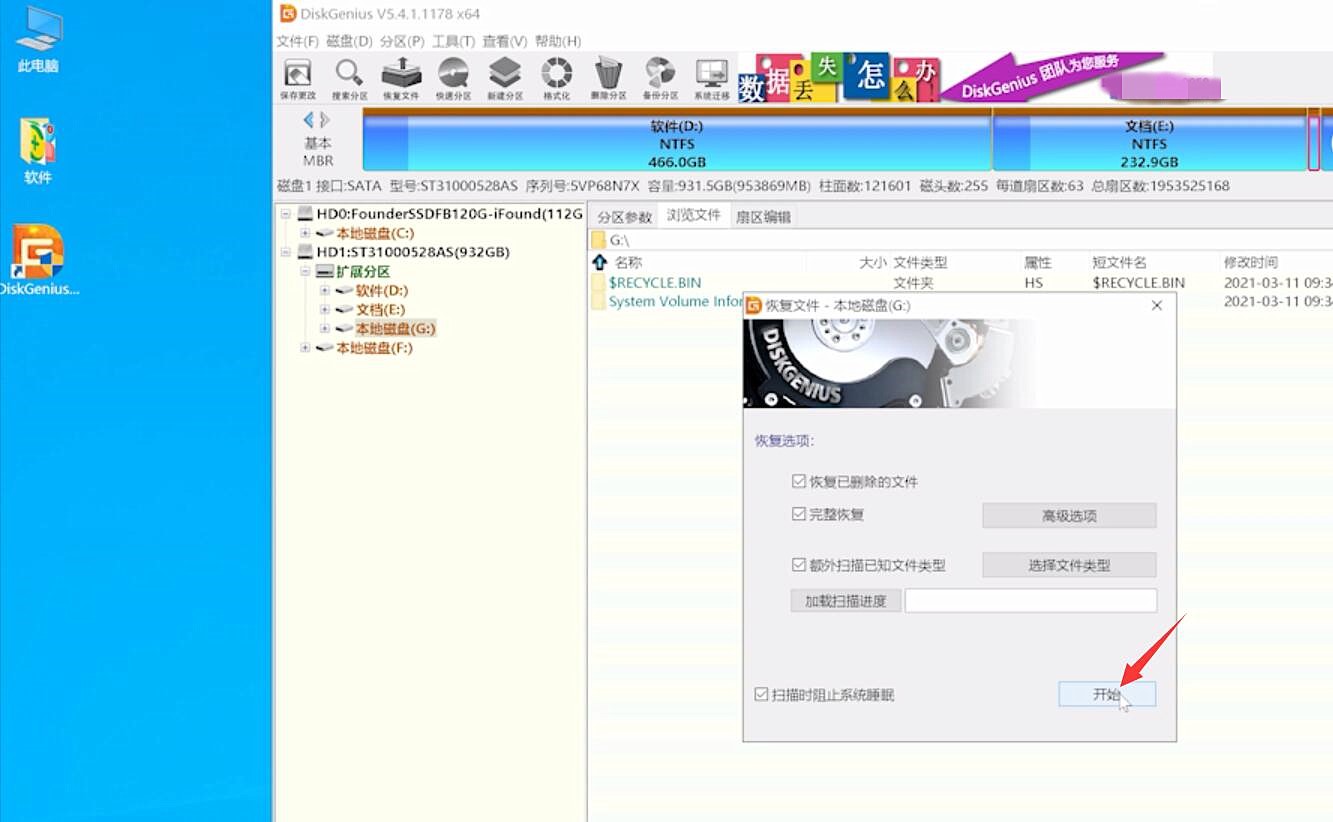Expand 文档(E:) tree node
Screen dimensions: 1333x822
coord(324,310)
